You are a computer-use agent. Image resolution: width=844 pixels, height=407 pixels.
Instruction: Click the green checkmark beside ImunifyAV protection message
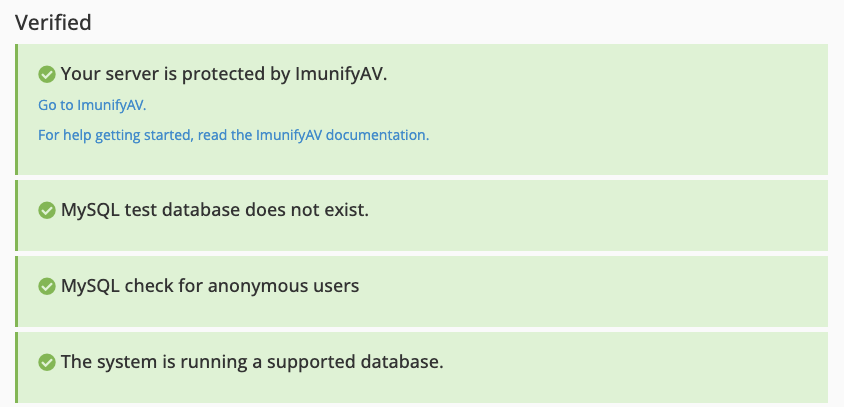click(x=46, y=74)
